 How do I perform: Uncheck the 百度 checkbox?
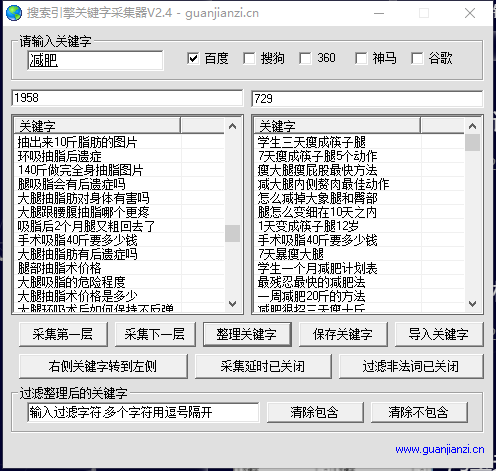point(193,59)
